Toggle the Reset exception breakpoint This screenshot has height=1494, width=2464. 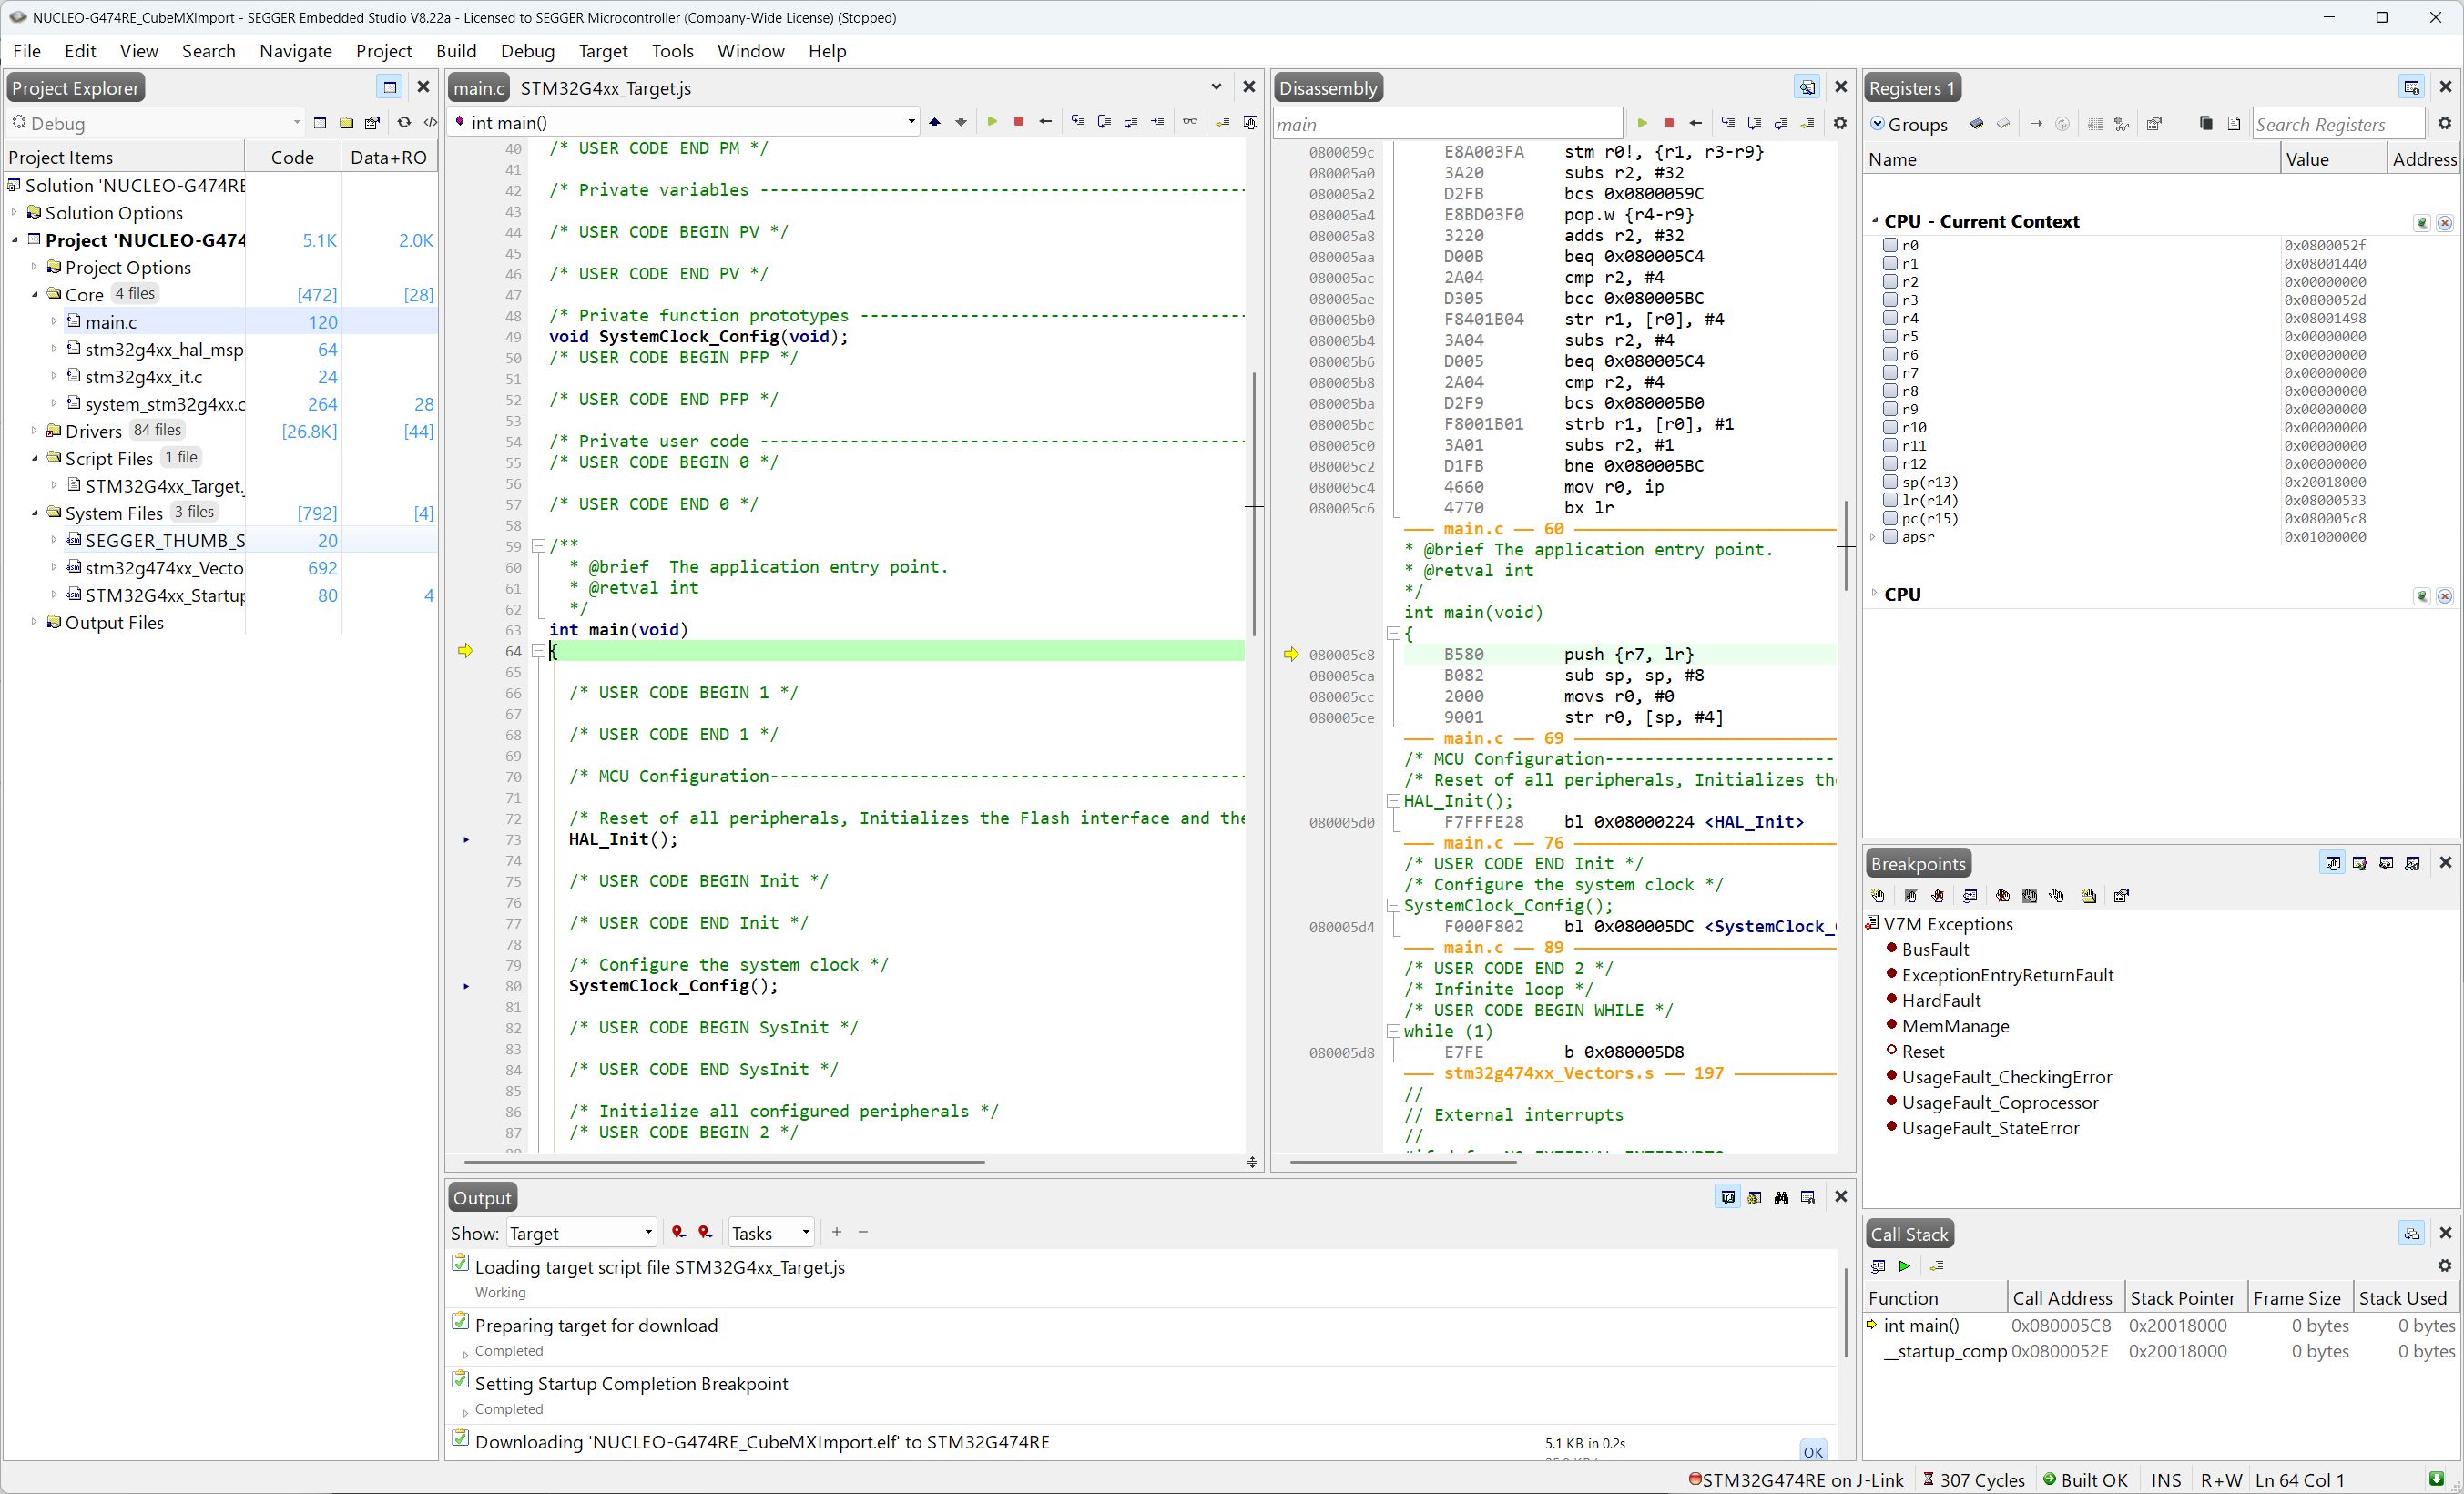(1891, 1051)
